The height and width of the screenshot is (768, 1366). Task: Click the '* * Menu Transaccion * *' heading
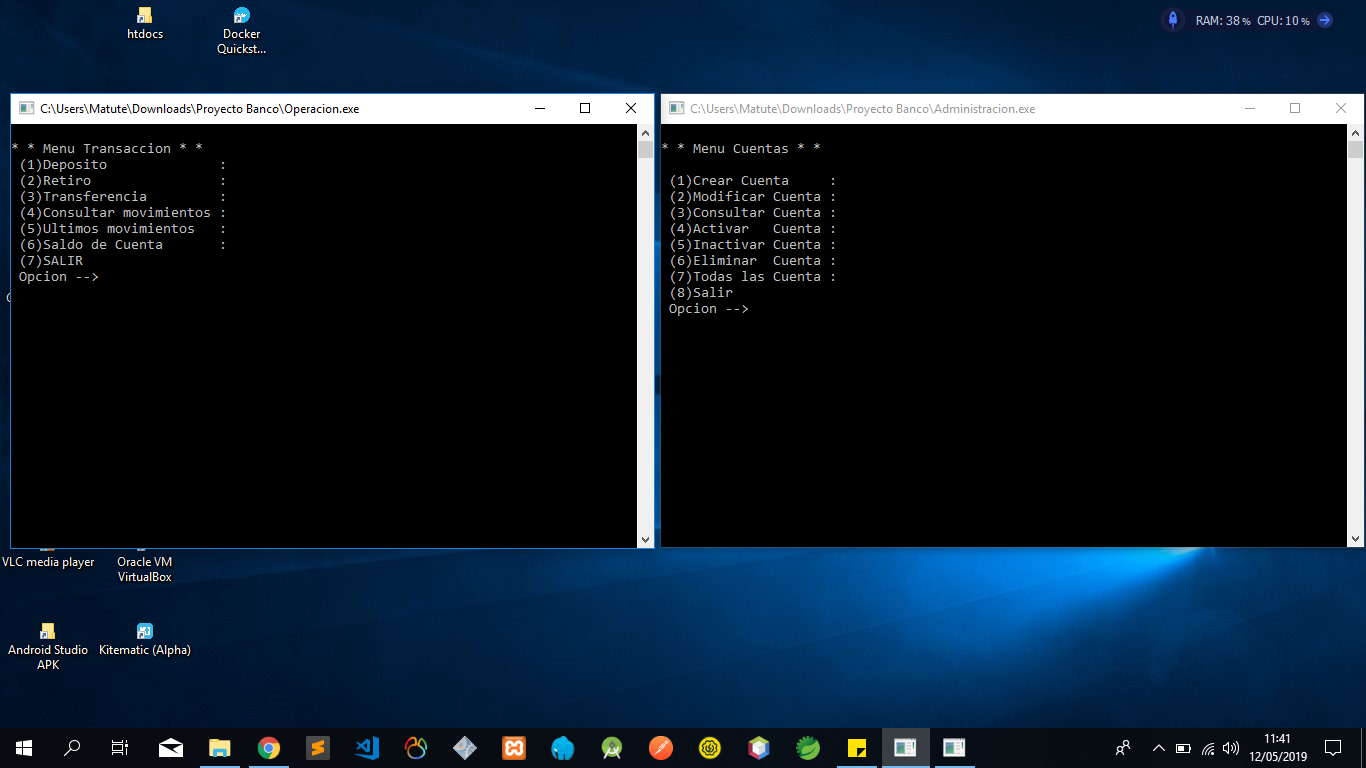(x=107, y=149)
